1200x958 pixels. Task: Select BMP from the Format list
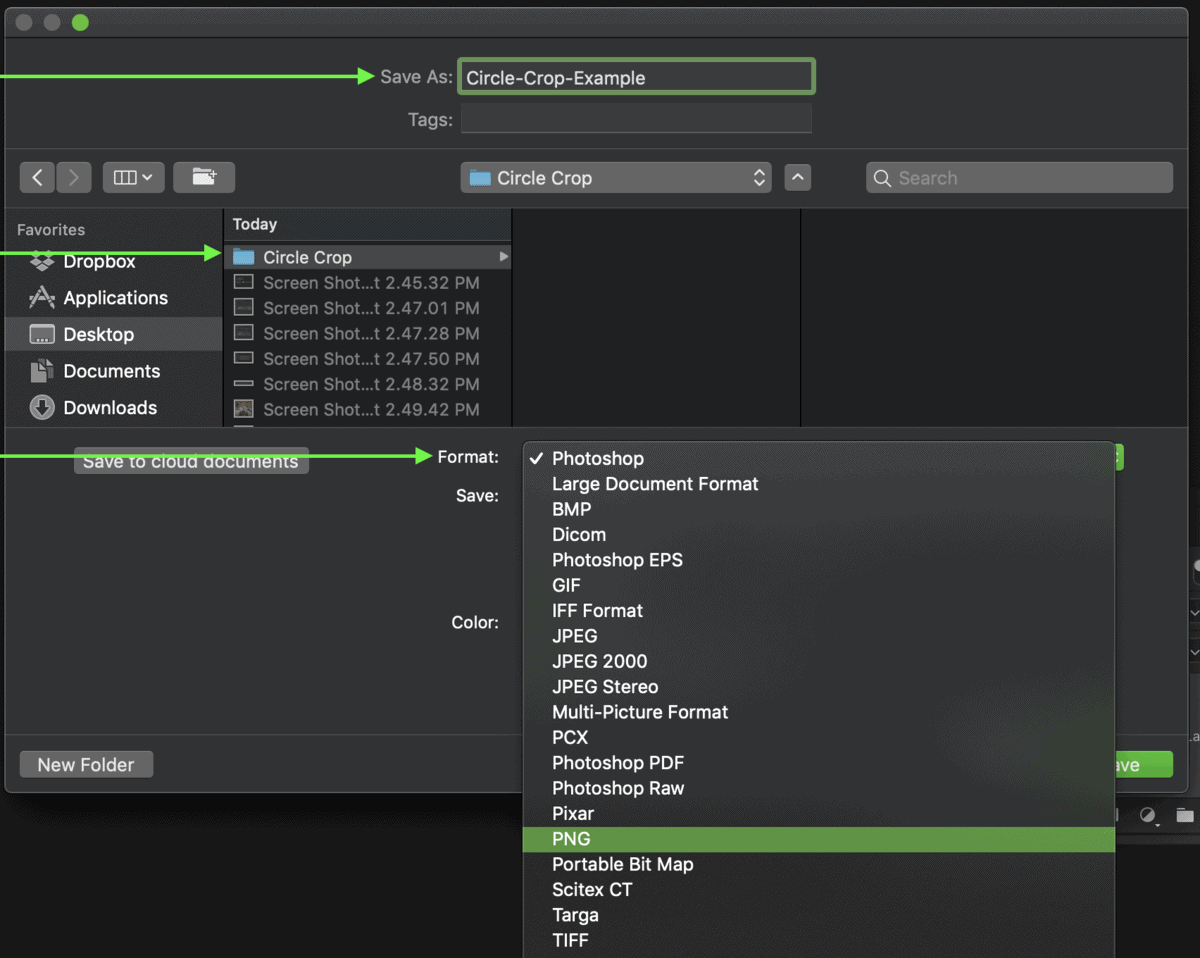818,509
